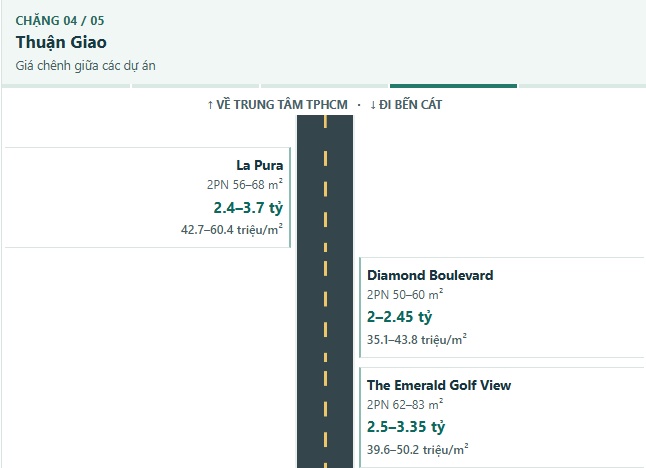
Task: Click the Thuận Giao heading
Action: coord(61,42)
